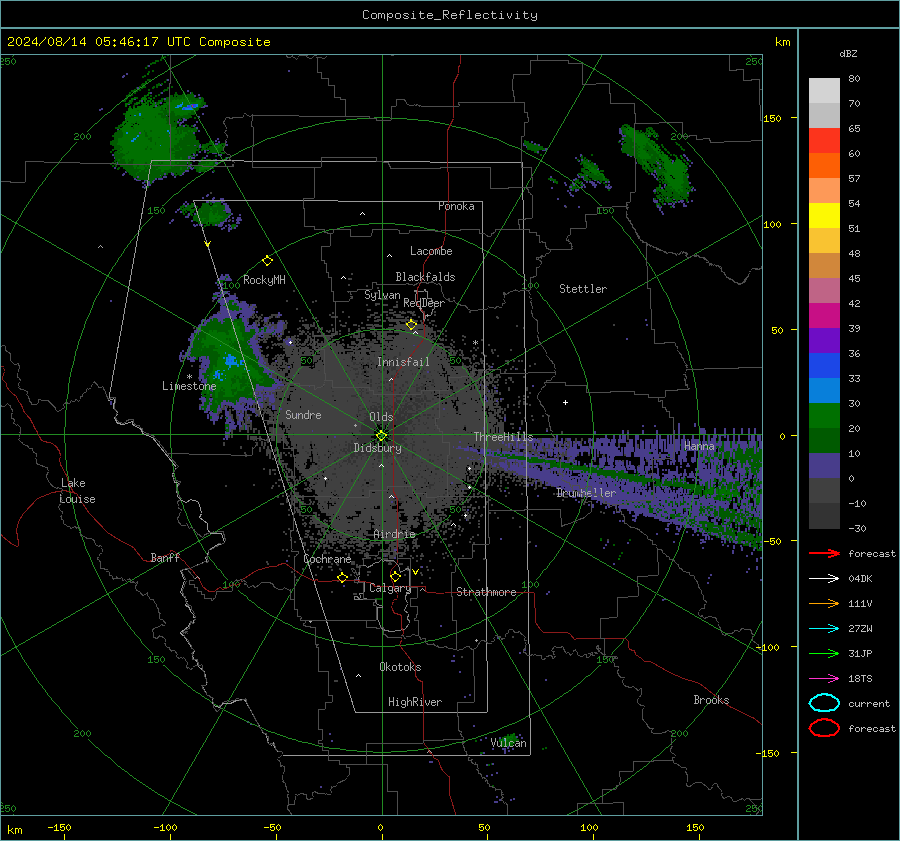The image size is (900, 841).
Task: Click the yellow 51 dBZ color swatch
Action: (824, 216)
